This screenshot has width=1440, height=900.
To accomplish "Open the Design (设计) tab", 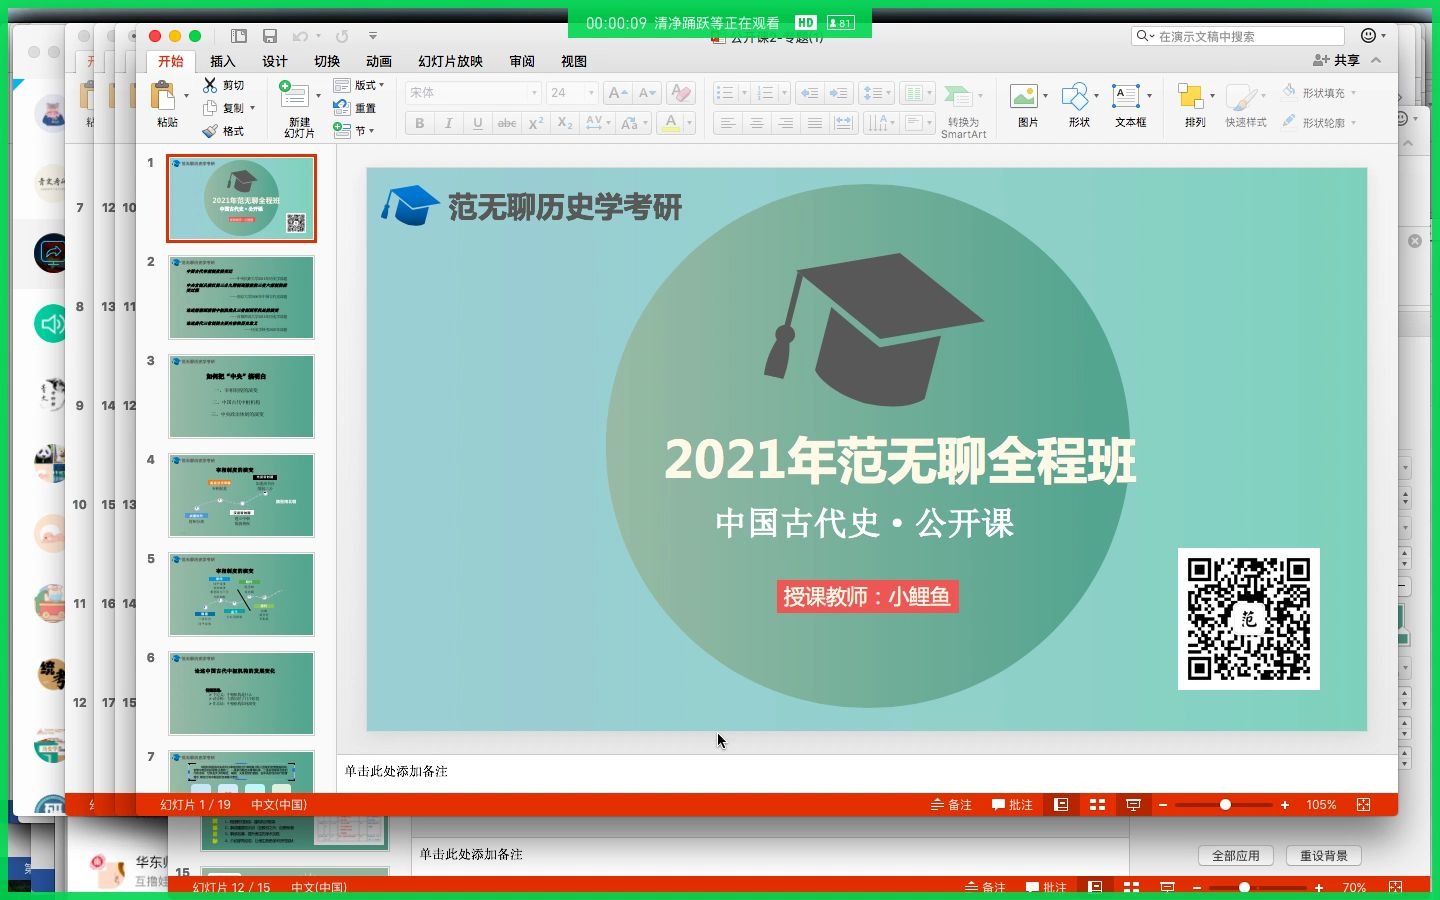I will (275, 61).
